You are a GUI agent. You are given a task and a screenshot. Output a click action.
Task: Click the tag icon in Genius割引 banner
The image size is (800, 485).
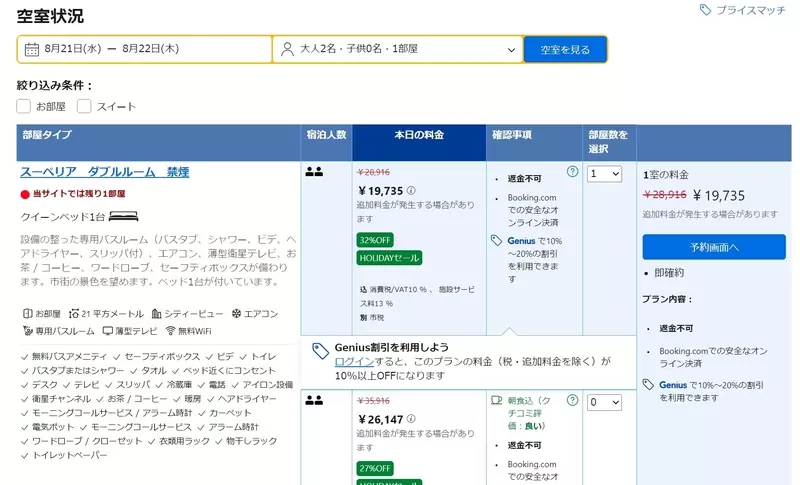click(x=320, y=351)
